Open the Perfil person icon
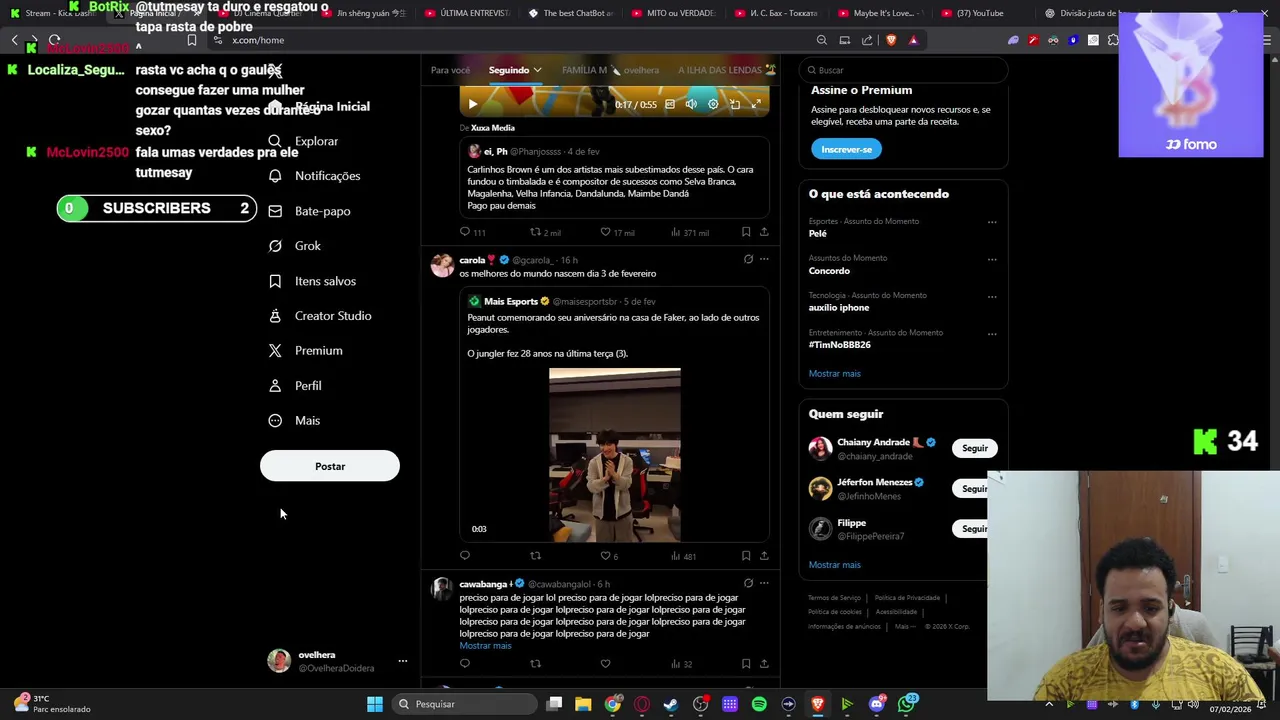 pos(275,386)
